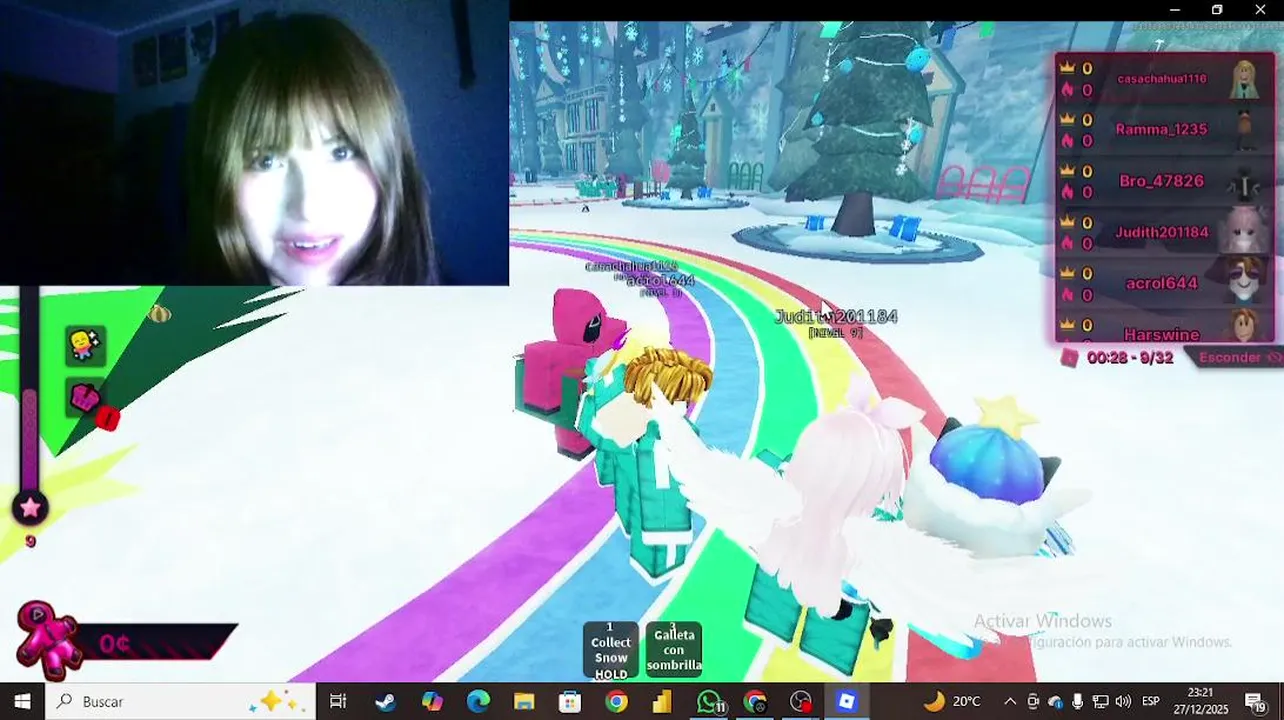Click the pink star level badge
Viewport: 1284px width, 720px height.
[x=30, y=508]
